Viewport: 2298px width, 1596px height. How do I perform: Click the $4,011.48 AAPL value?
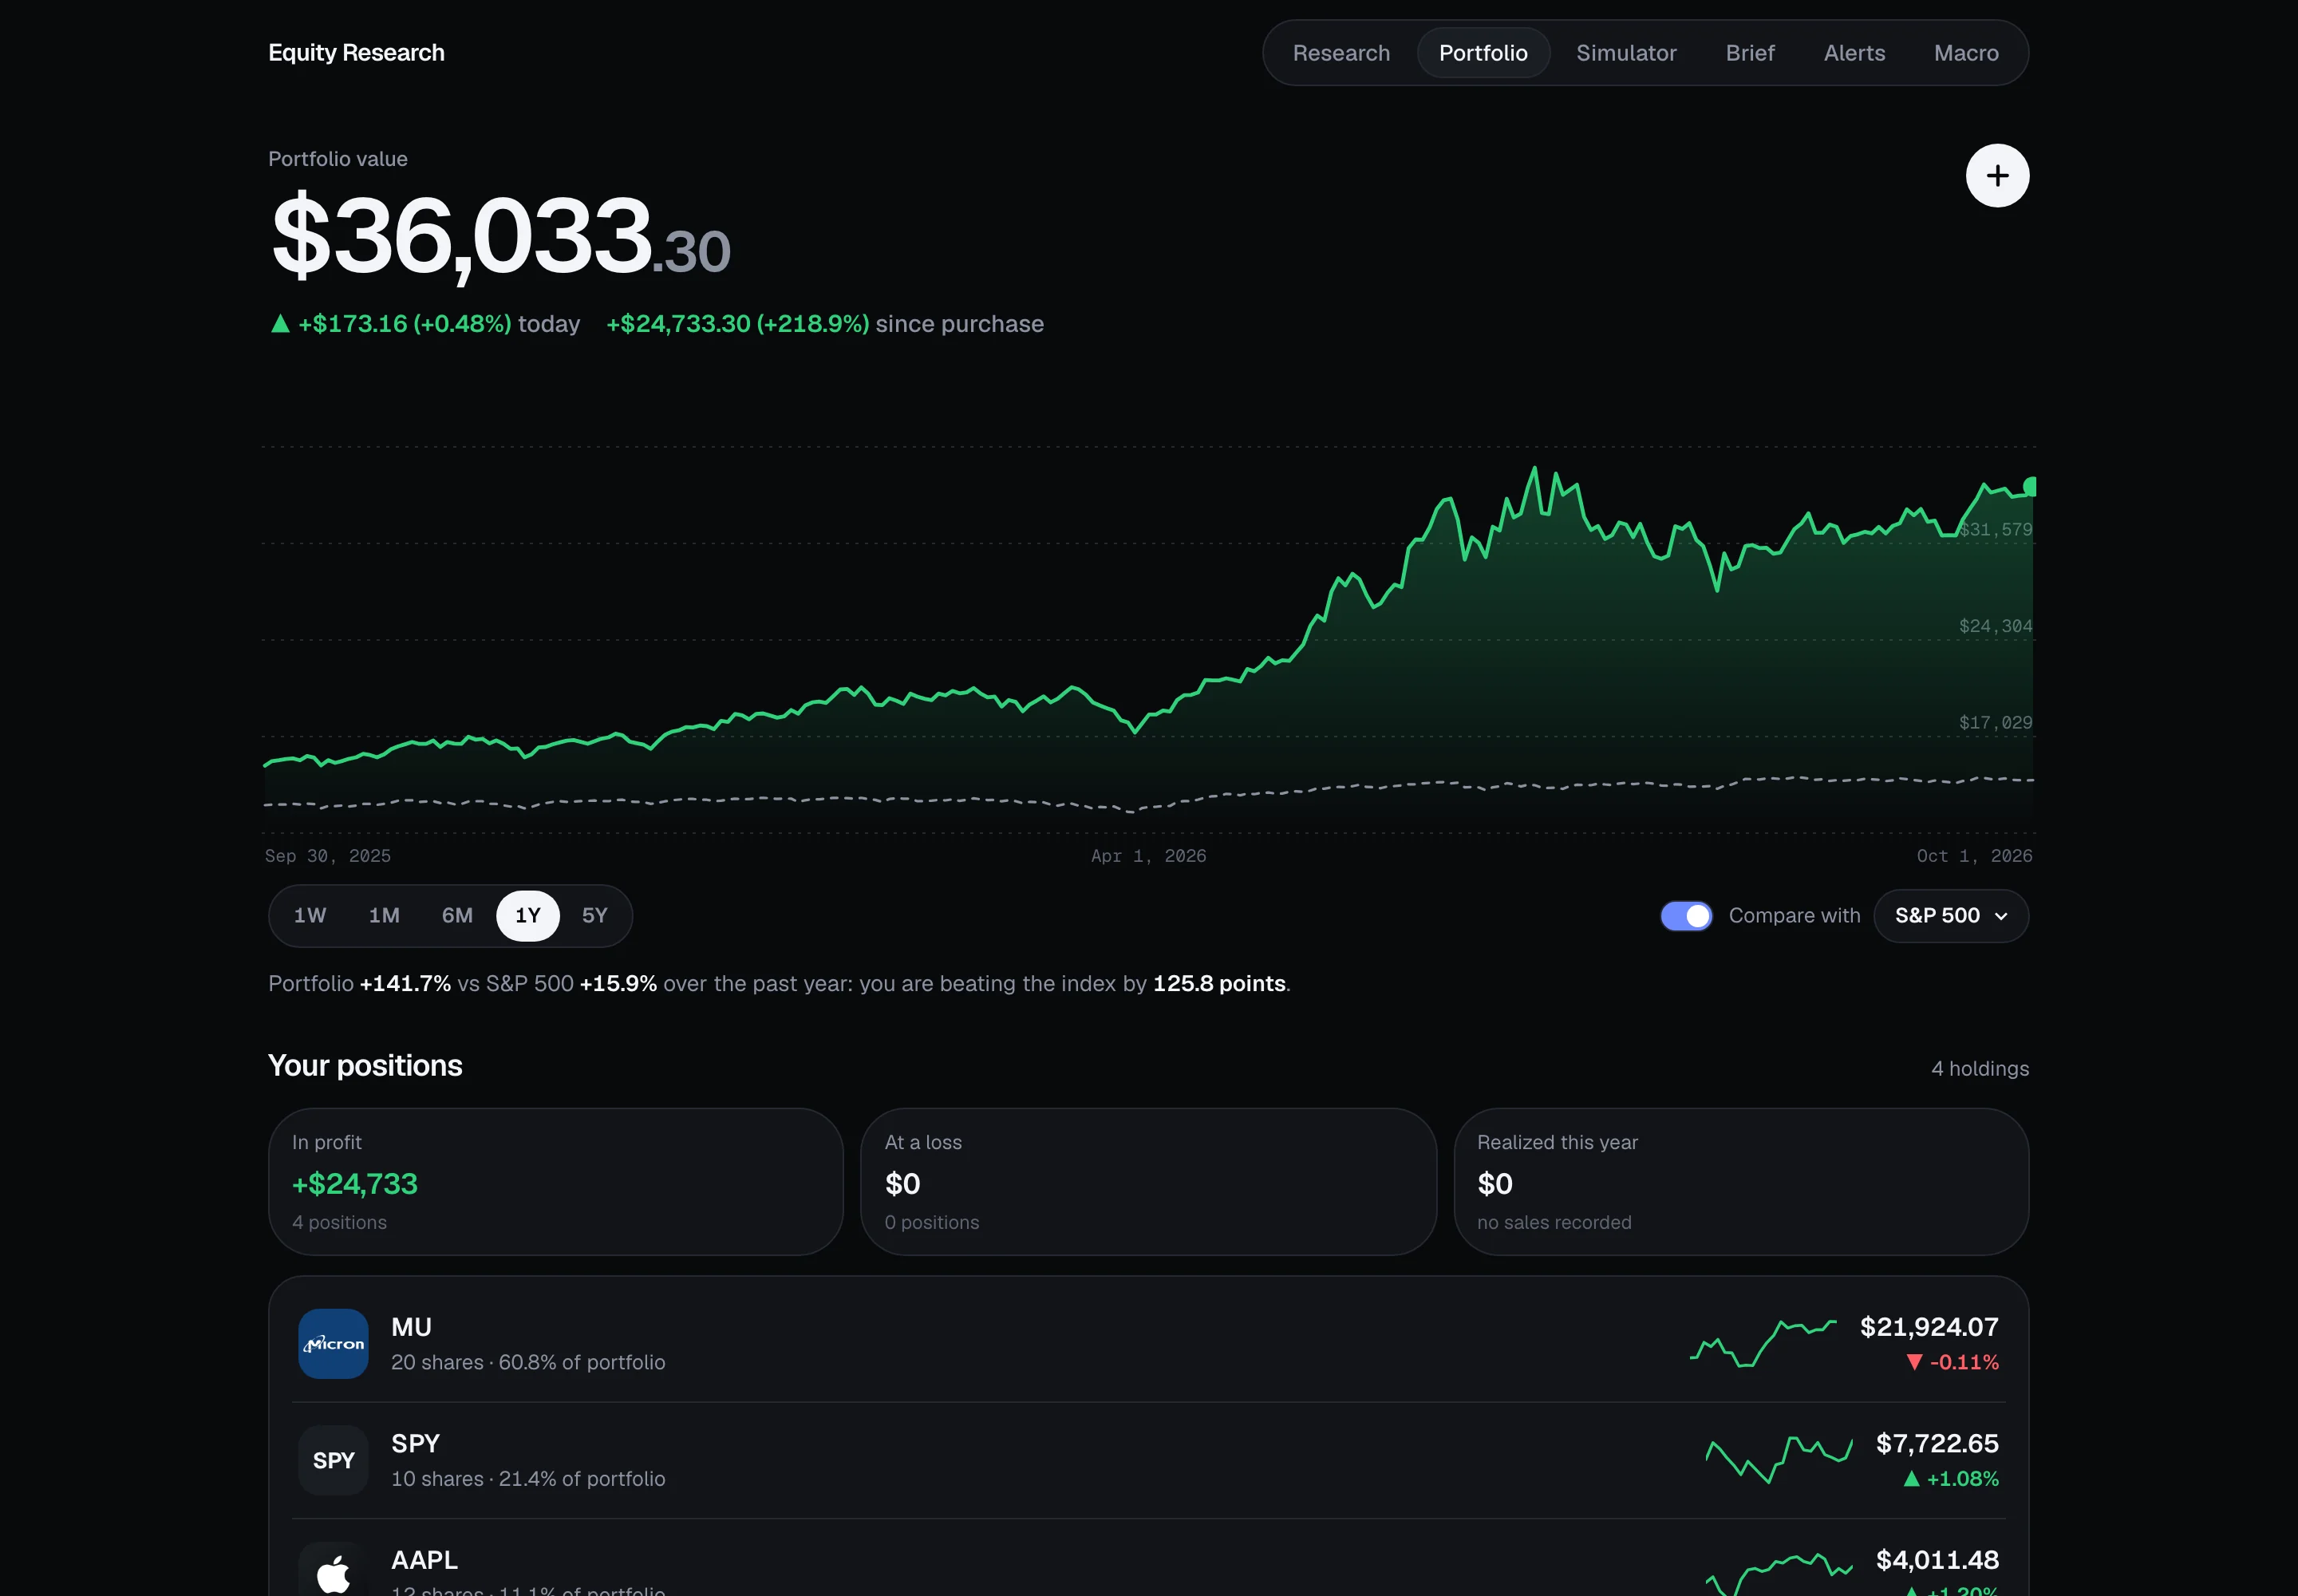pyautogui.click(x=1937, y=1559)
